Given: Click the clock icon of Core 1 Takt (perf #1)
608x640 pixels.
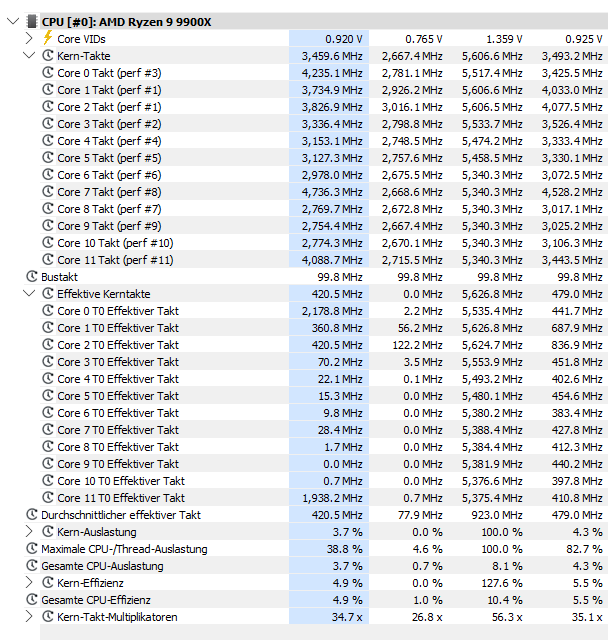Looking at the screenshot, I should (48, 89).
